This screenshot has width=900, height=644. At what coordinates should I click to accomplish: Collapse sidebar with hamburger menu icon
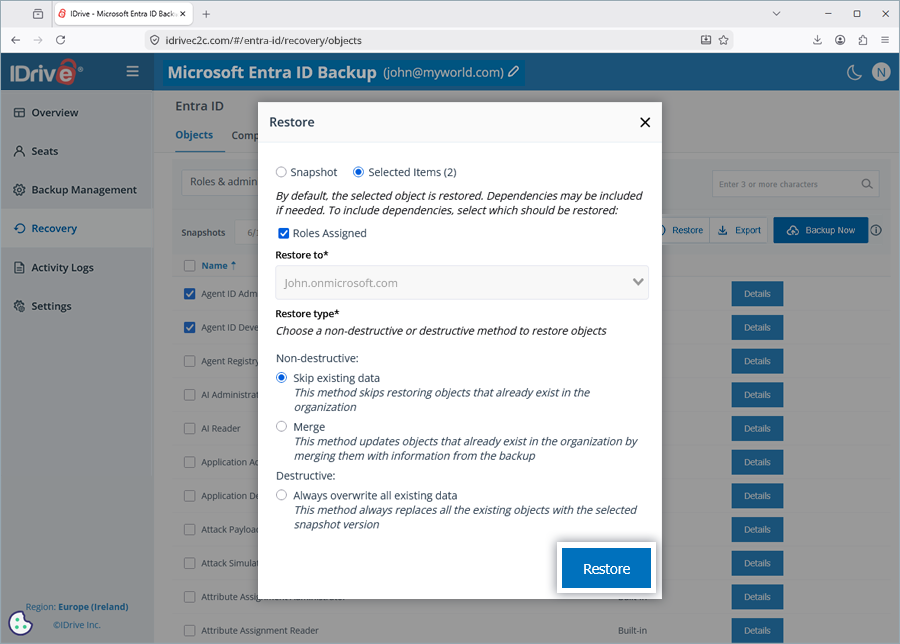click(x=133, y=71)
